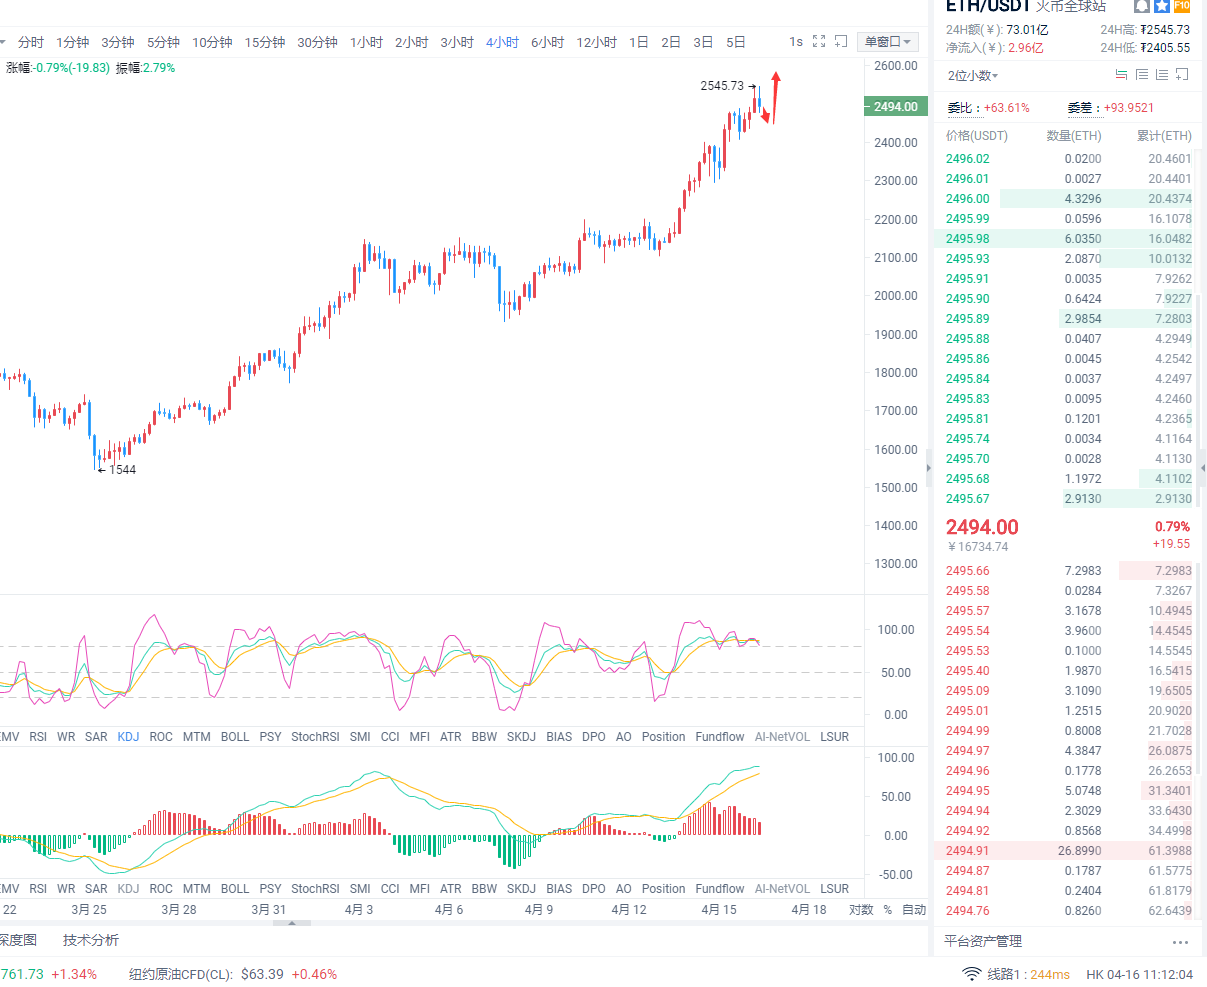This screenshot has height=987, width=1207.
Task: Show combined buy and sell order book
Action: click(1121, 75)
